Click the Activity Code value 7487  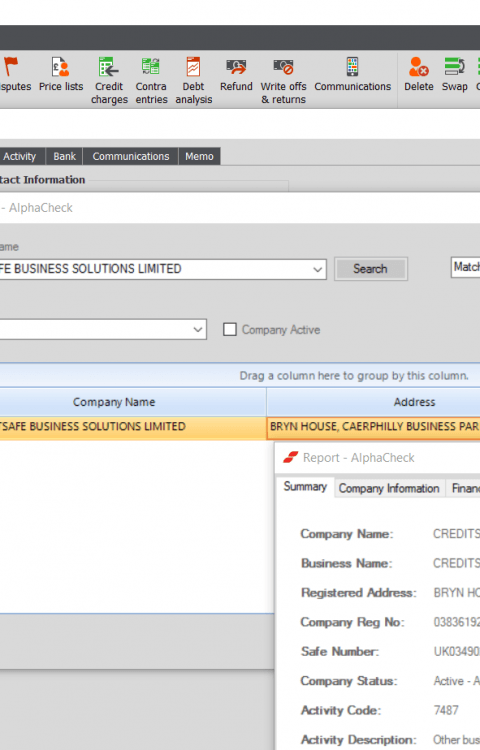point(446,710)
